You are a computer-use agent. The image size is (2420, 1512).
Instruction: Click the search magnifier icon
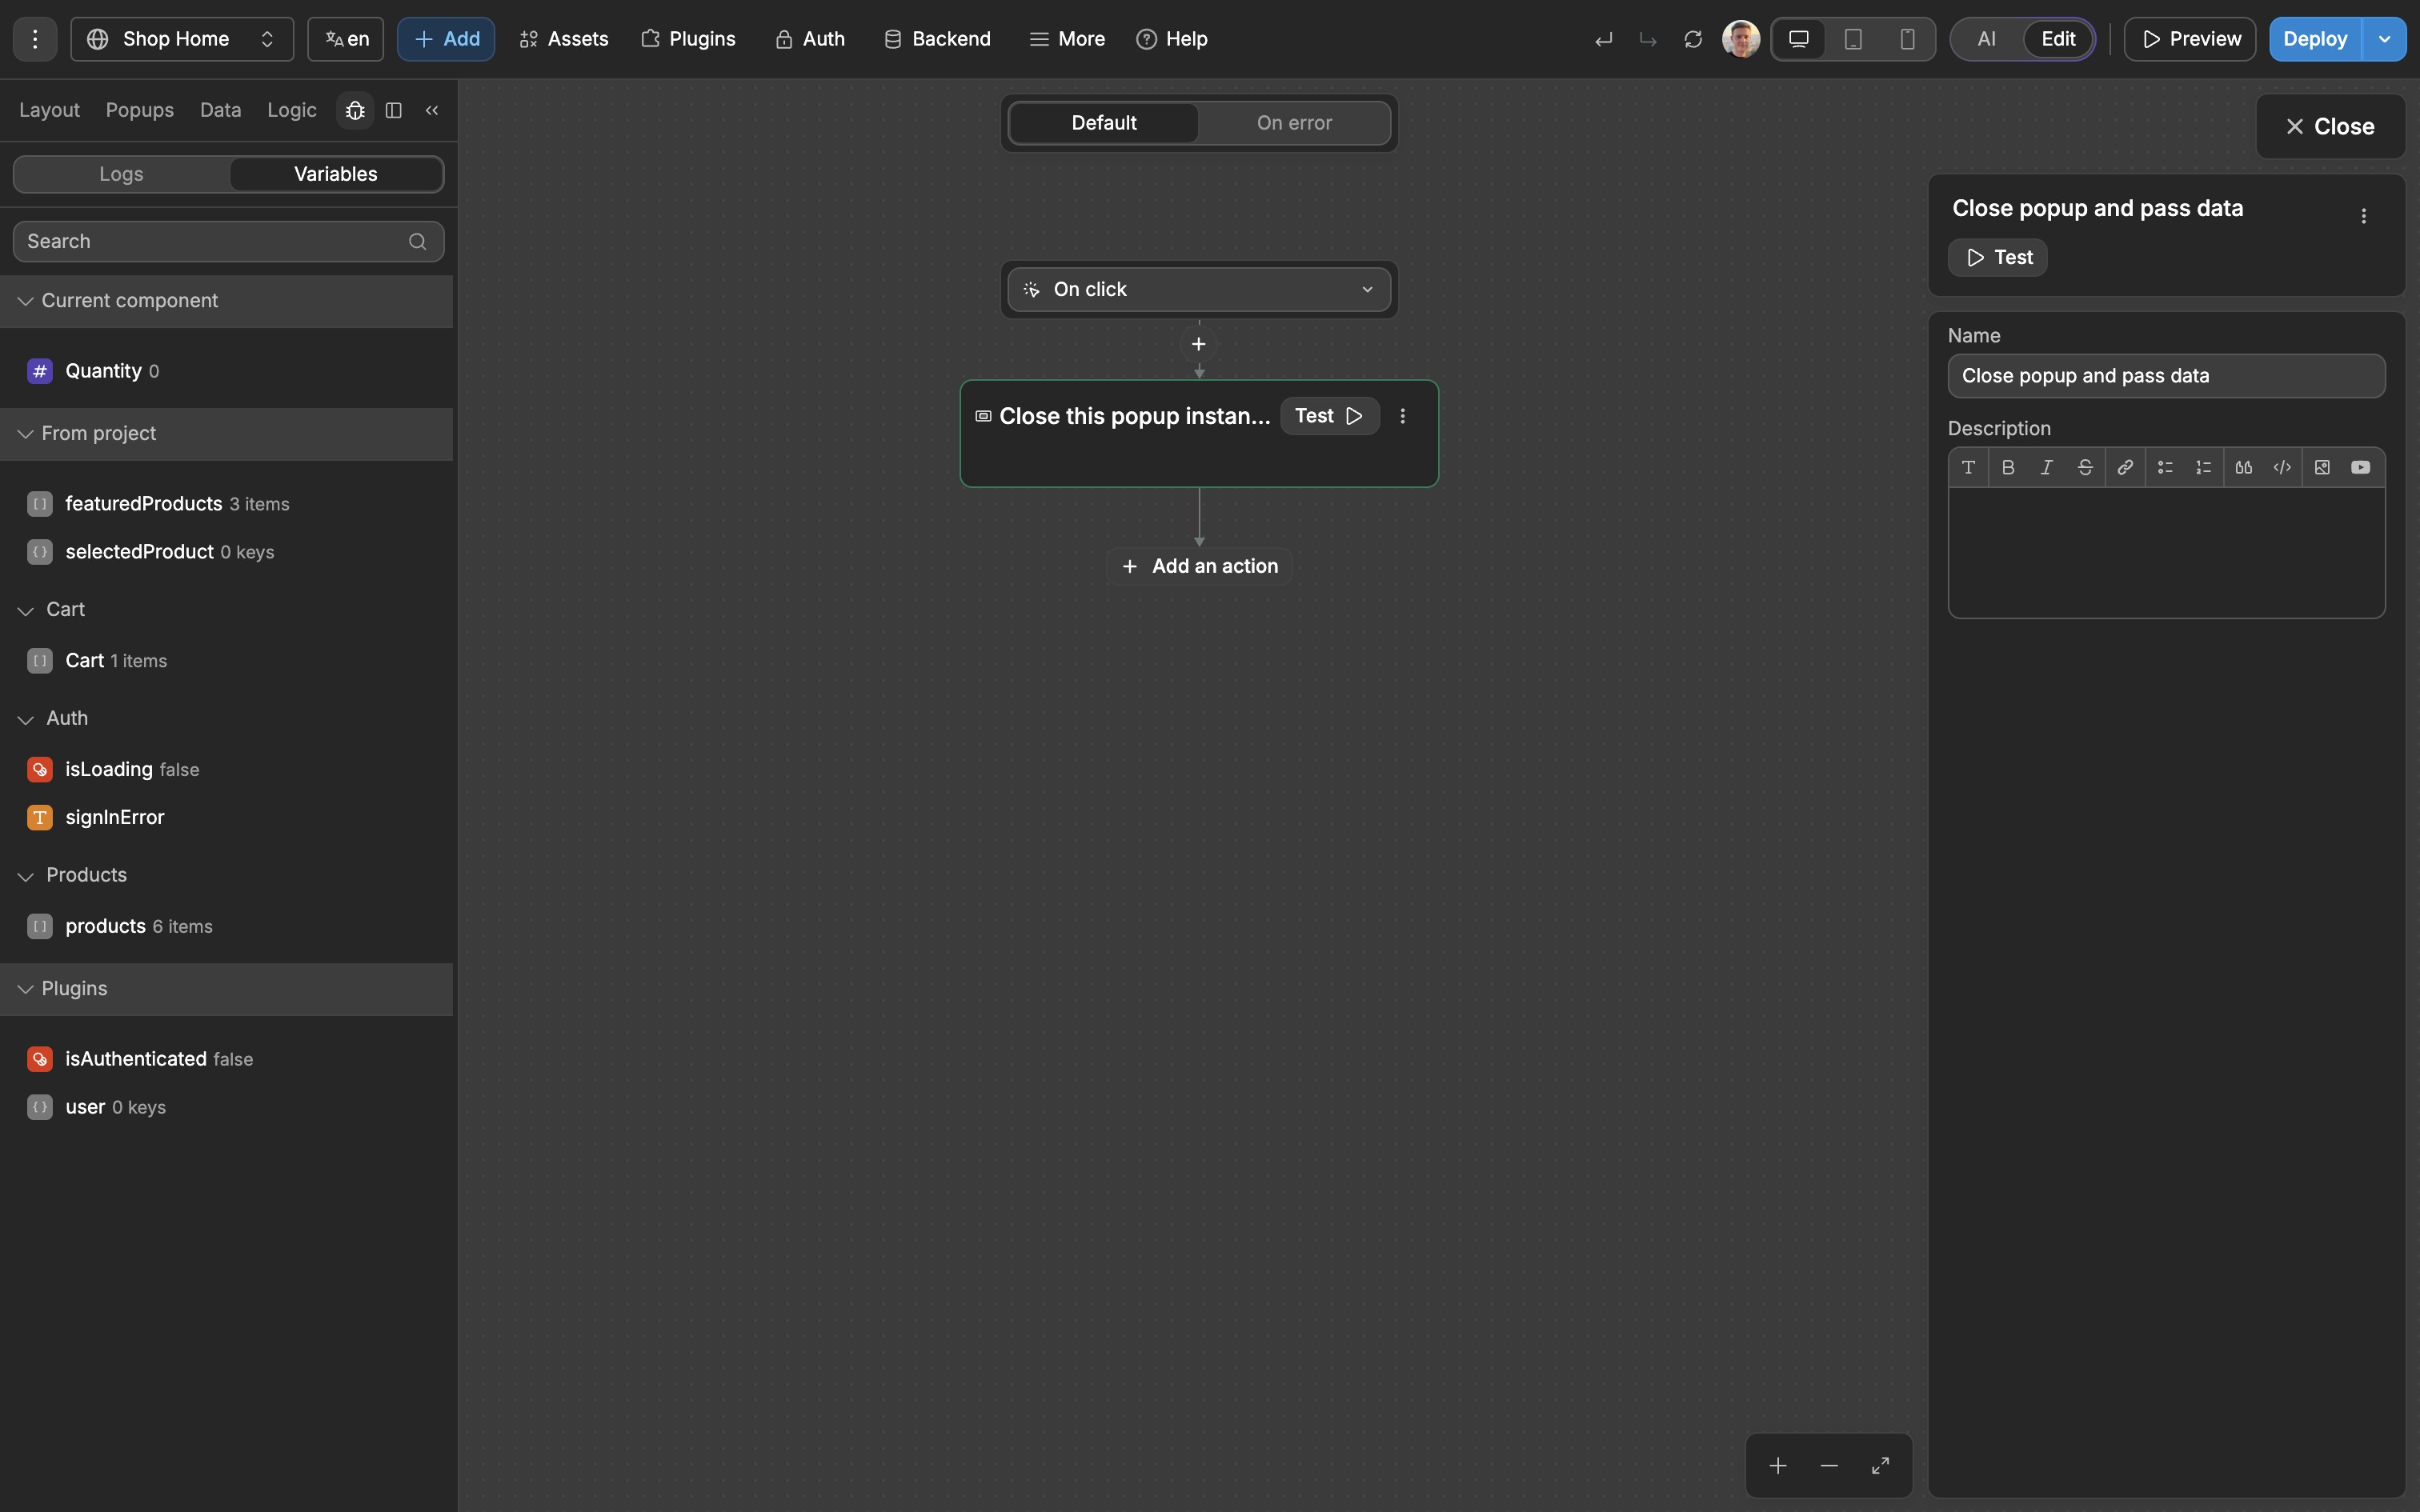tap(418, 241)
